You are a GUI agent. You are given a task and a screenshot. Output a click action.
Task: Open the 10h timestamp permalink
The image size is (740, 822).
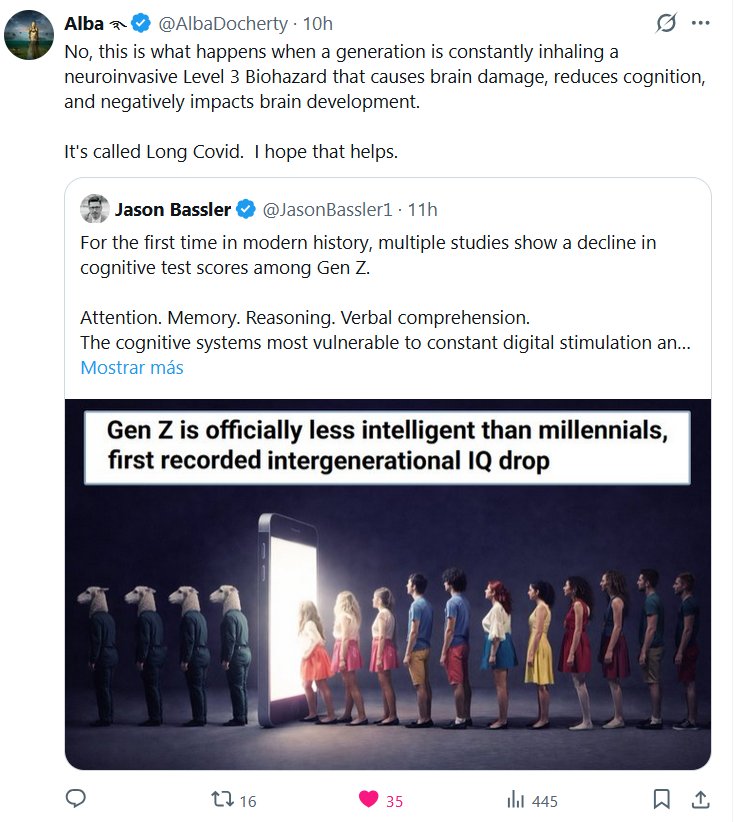pyautogui.click(x=317, y=23)
